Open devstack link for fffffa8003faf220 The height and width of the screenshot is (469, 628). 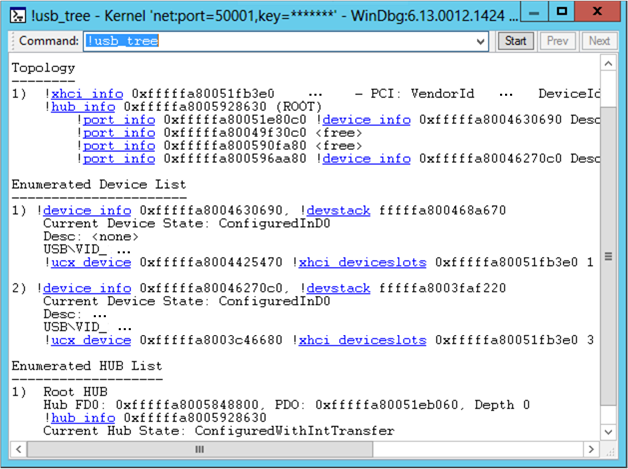pos(338,288)
